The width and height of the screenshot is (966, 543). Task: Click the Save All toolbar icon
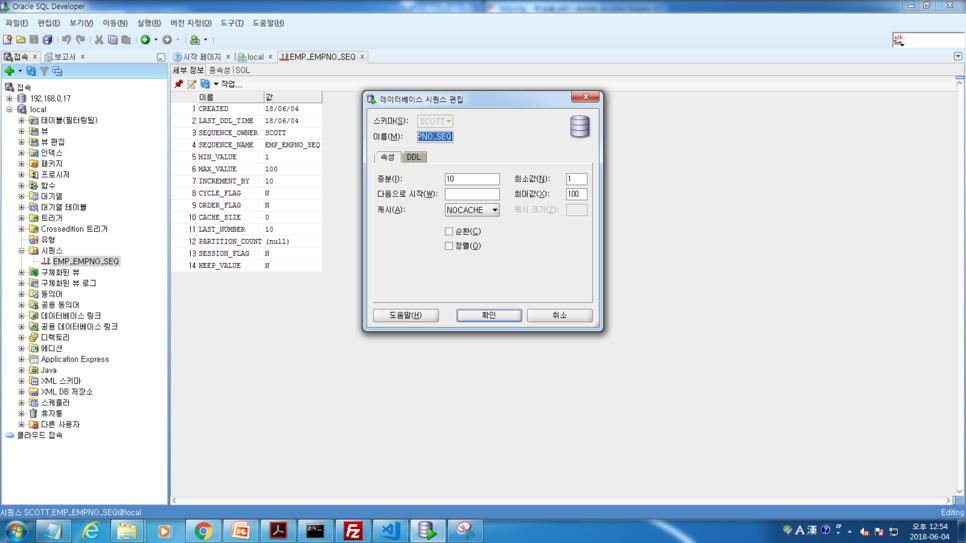click(x=47, y=39)
